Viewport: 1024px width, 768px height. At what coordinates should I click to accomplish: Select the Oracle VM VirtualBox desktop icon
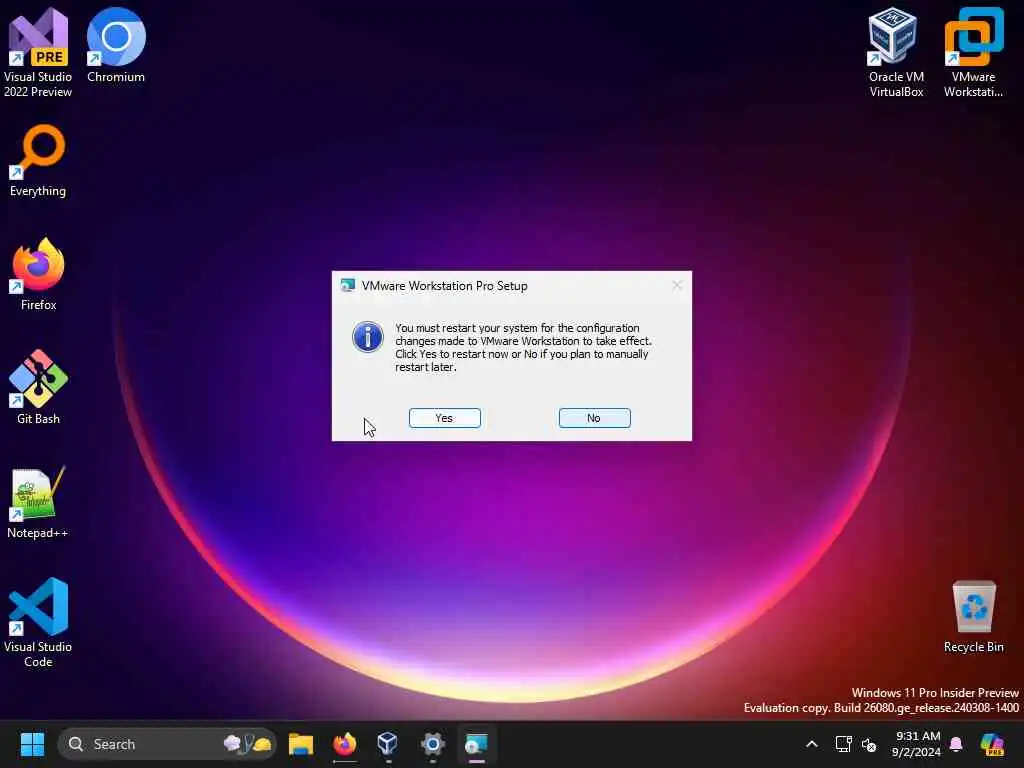895,52
